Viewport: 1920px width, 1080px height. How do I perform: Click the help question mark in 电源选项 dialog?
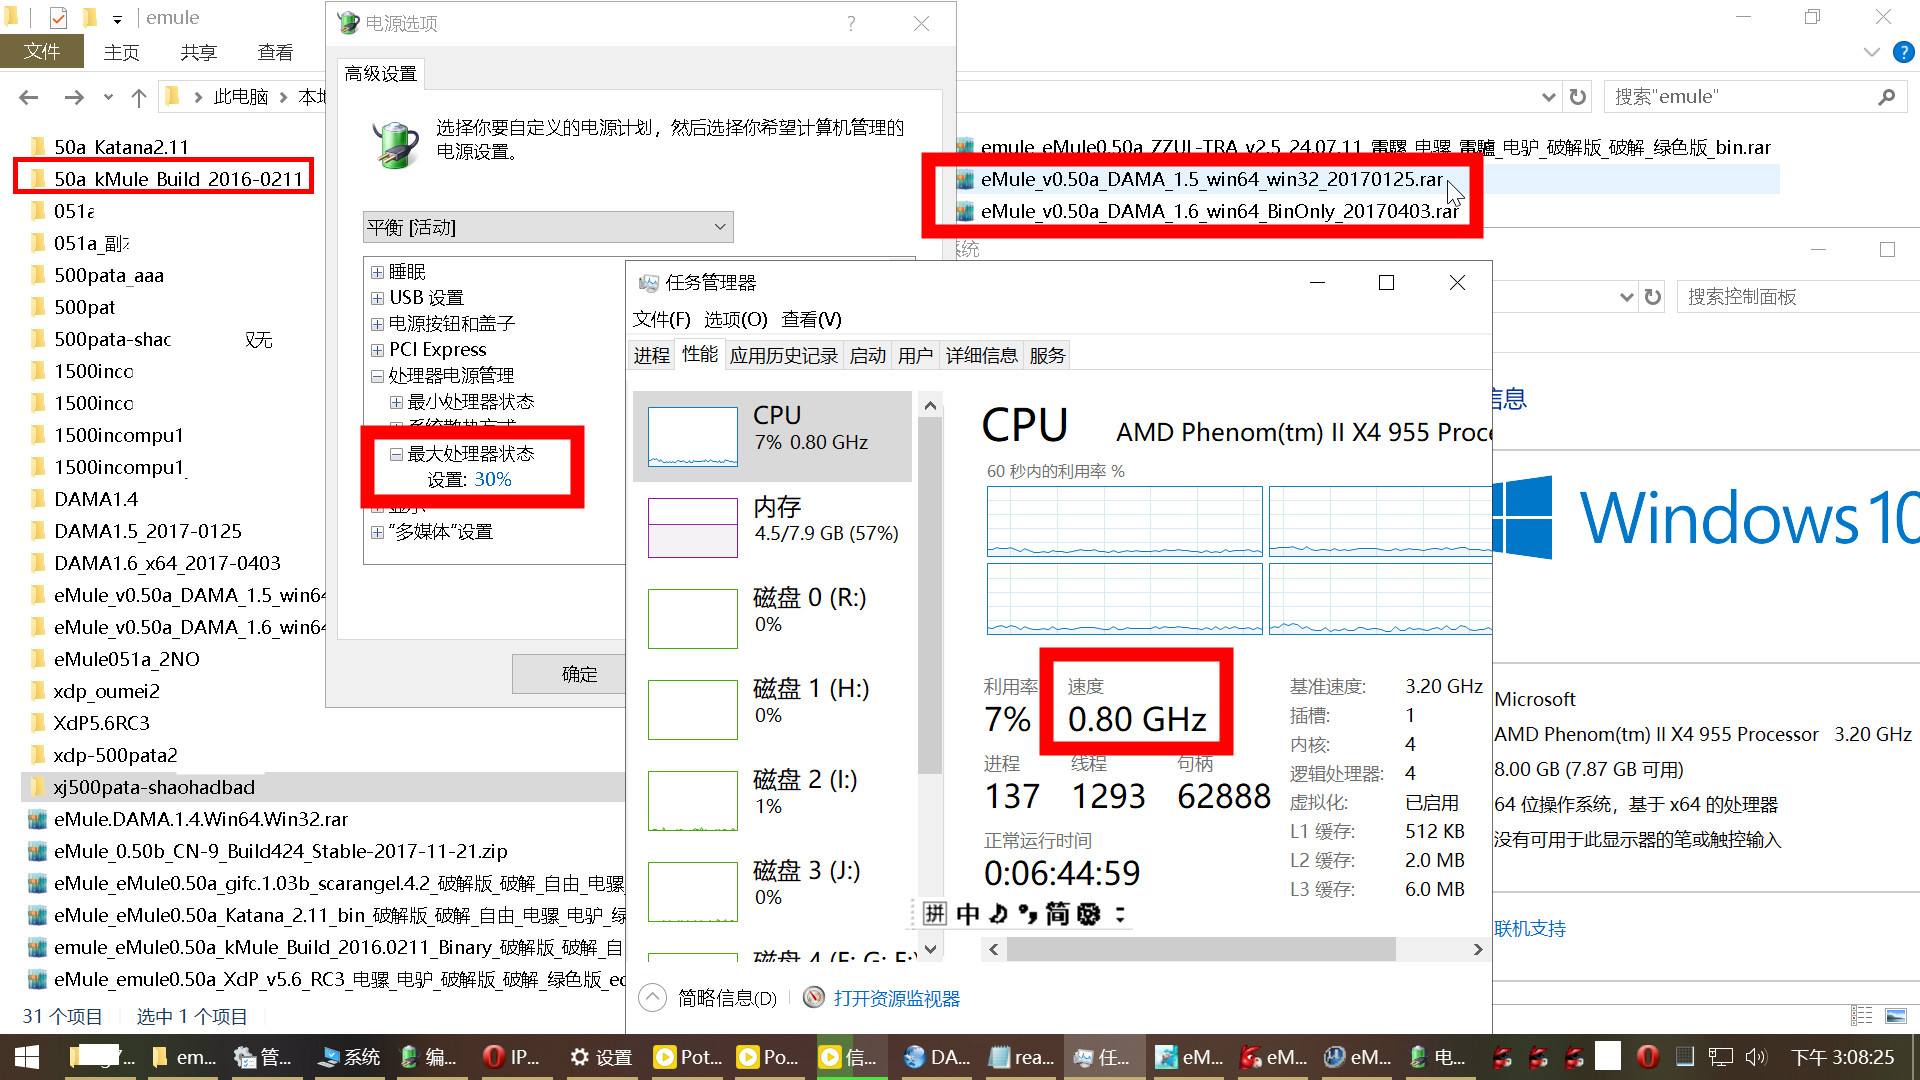click(x=851, y=23)
